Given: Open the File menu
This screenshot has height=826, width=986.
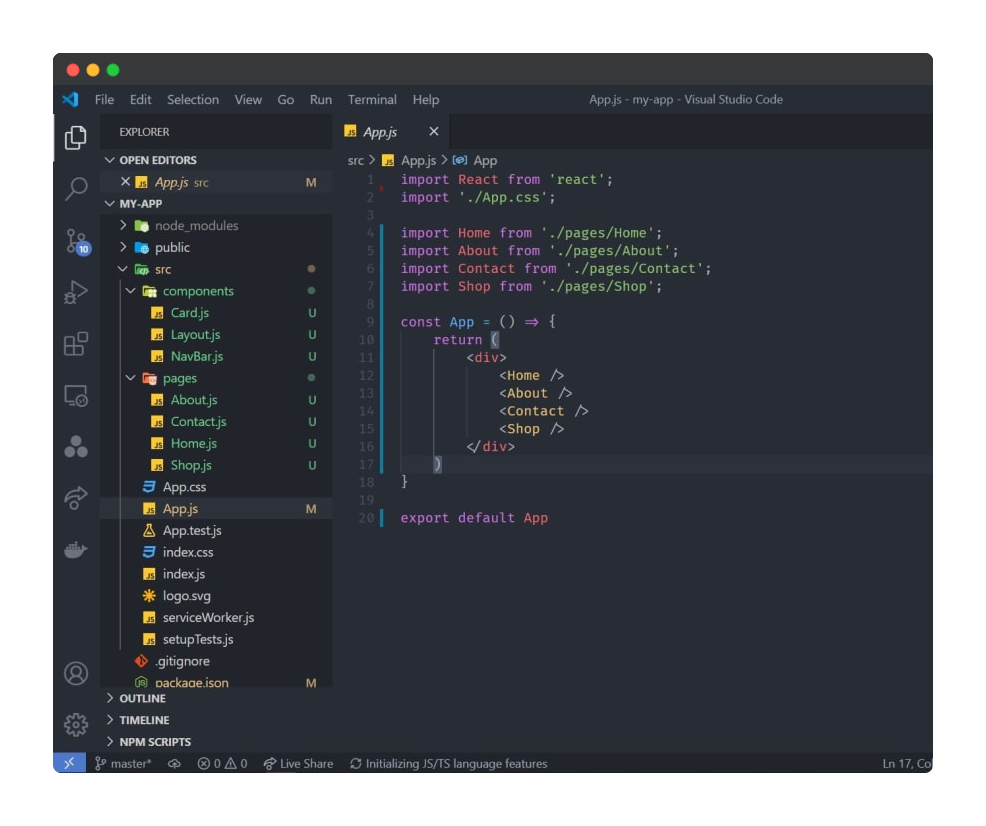Looking at the screenshot, I should point(104,99).
